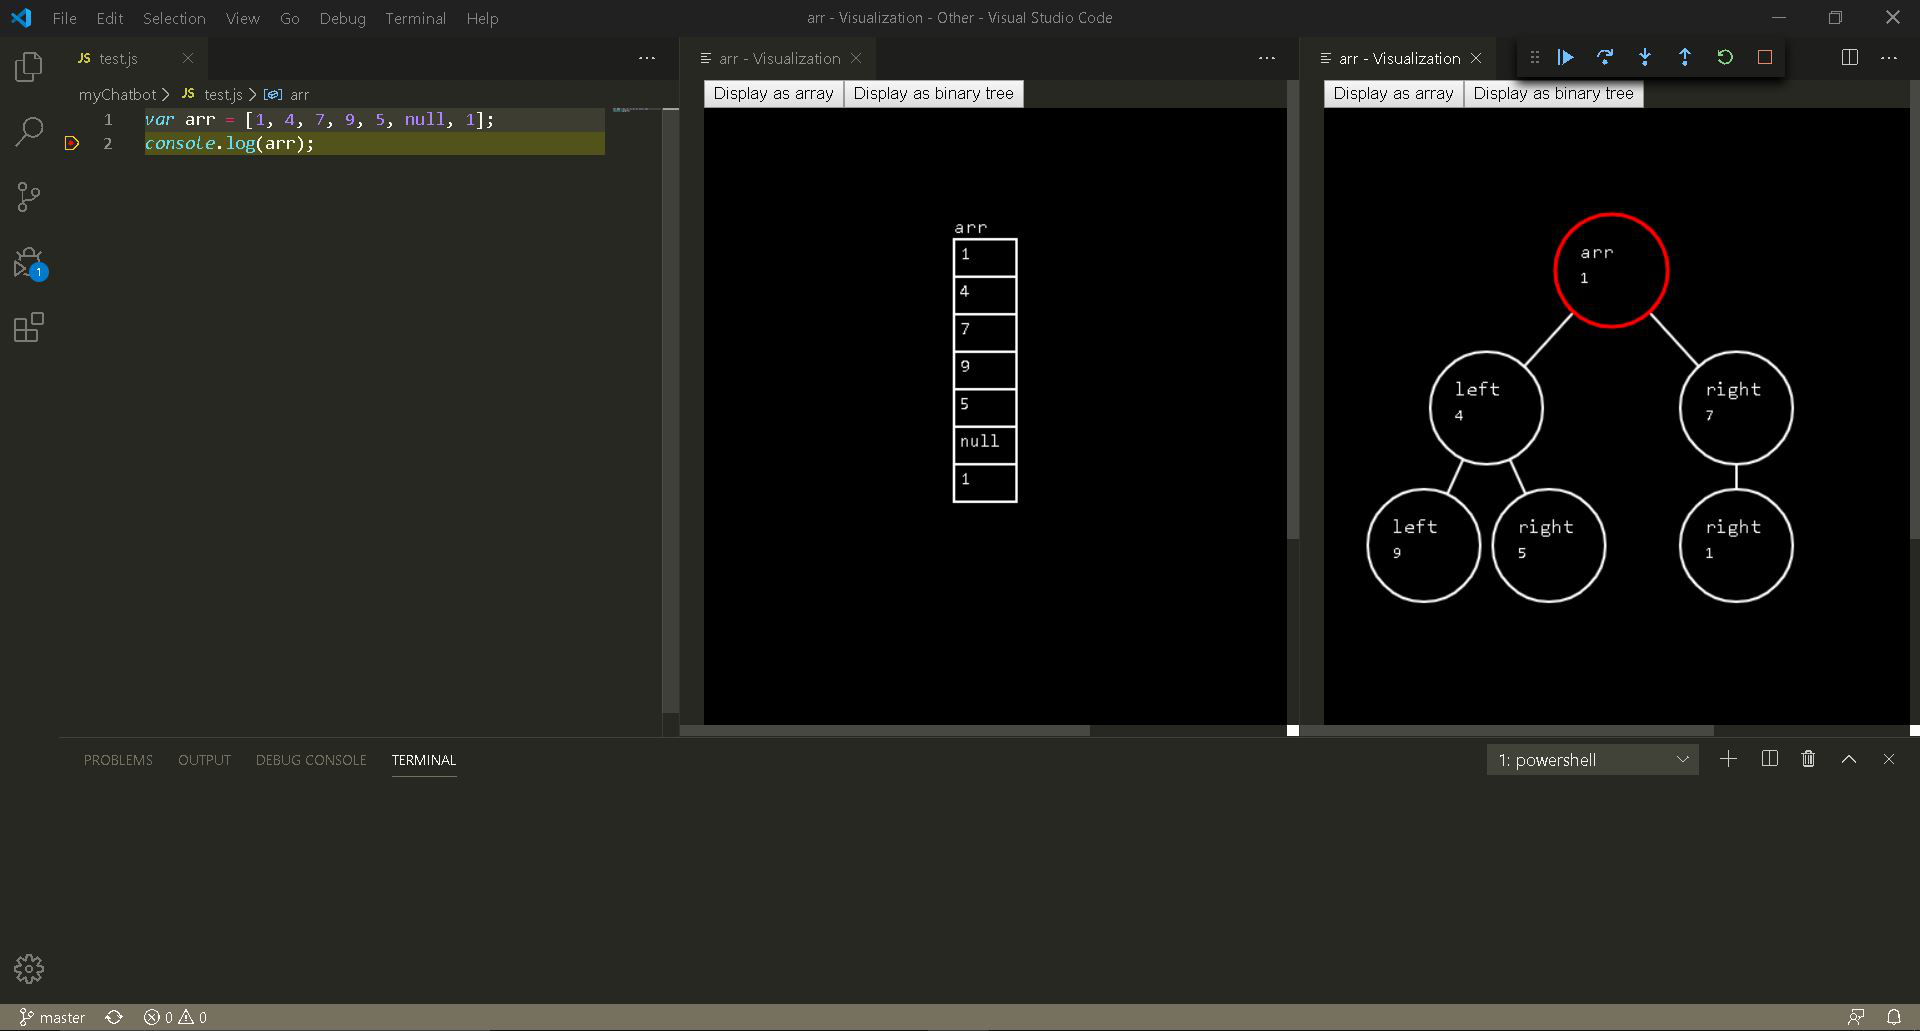Open the Manage gear settings icon
The image size is (1920, 1031).
[x=29, y=968]
